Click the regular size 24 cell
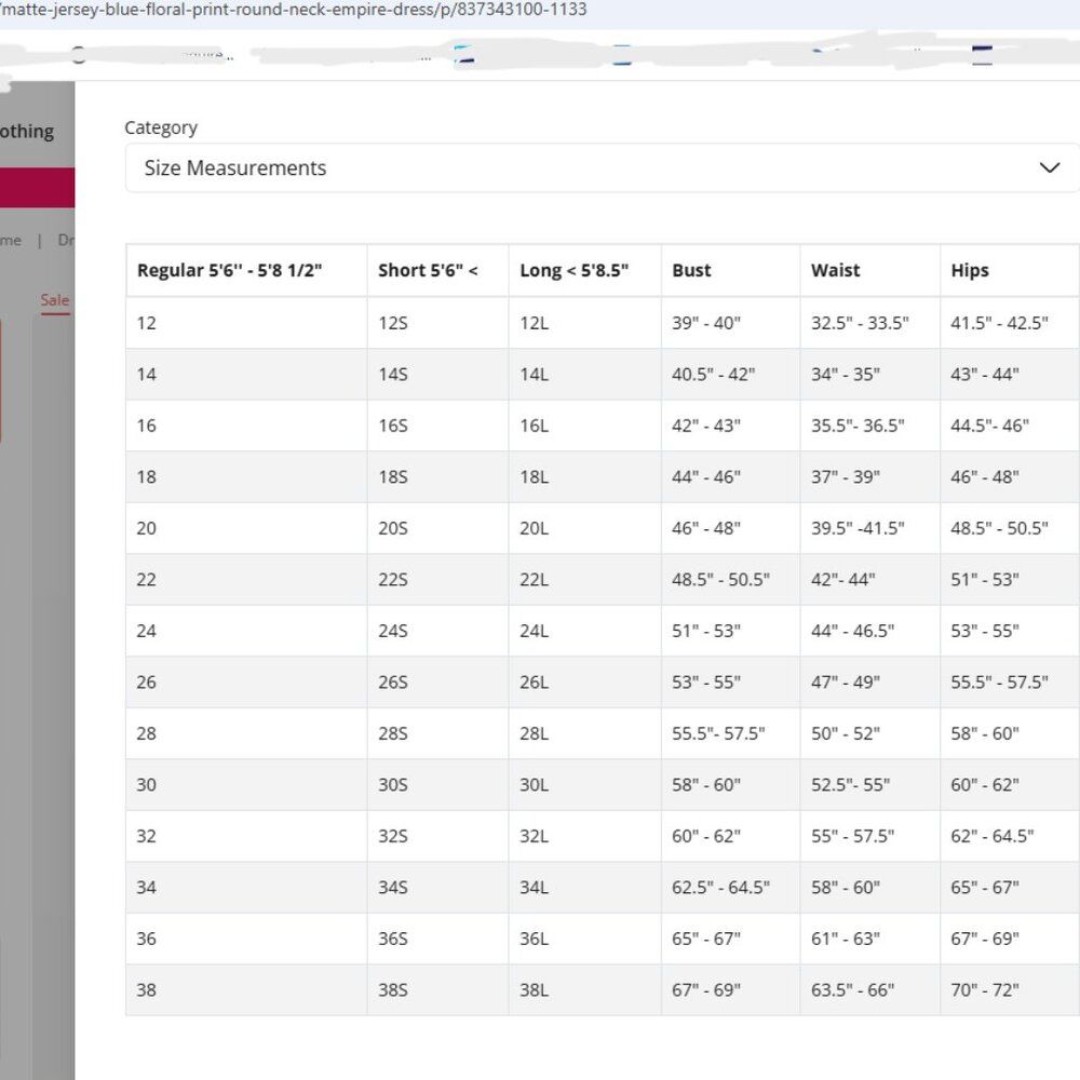 [x=147, y=631]
